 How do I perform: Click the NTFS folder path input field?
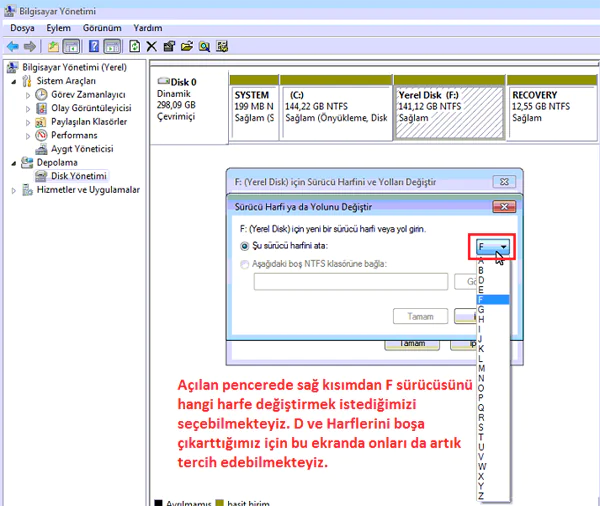point(351,282)
